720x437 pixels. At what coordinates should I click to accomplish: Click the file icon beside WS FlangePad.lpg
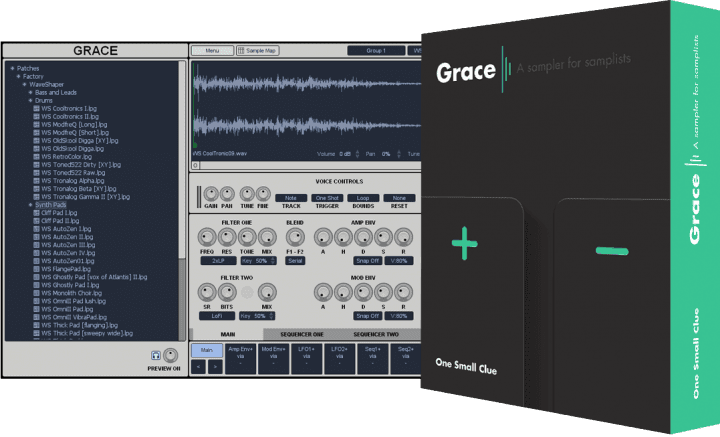tap(36, 269)
